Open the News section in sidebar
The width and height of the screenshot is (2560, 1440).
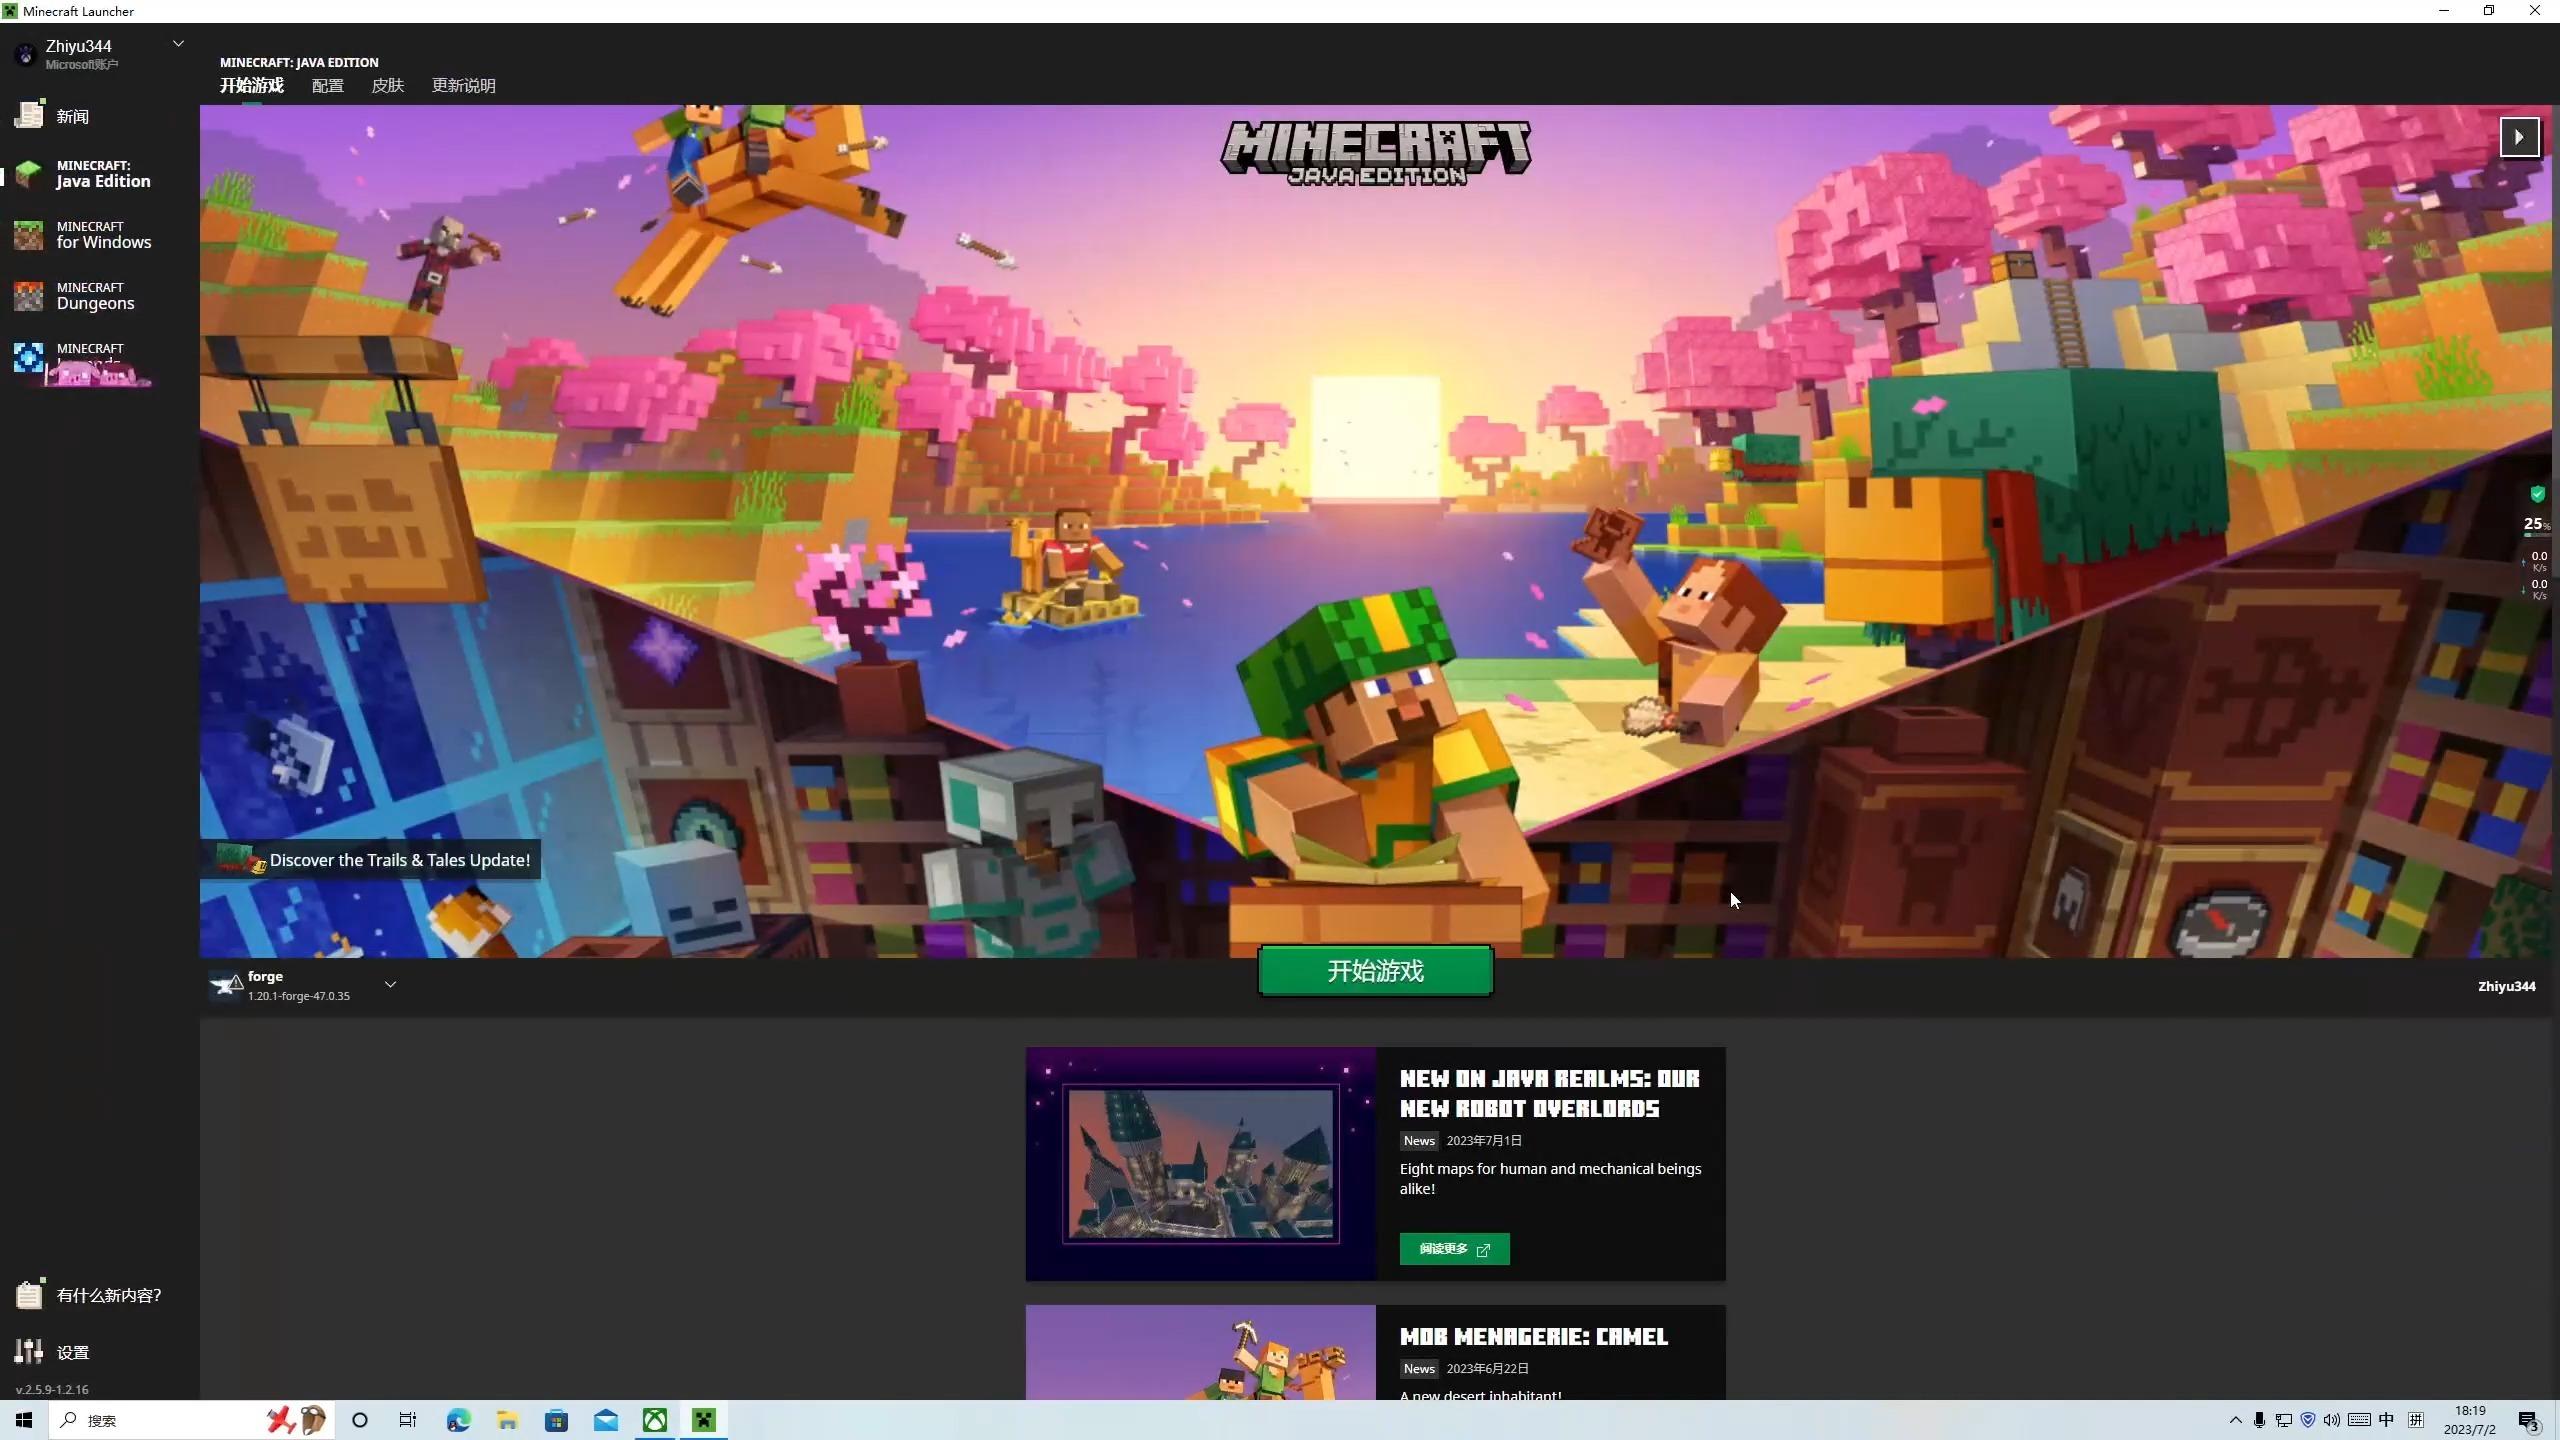72,116
